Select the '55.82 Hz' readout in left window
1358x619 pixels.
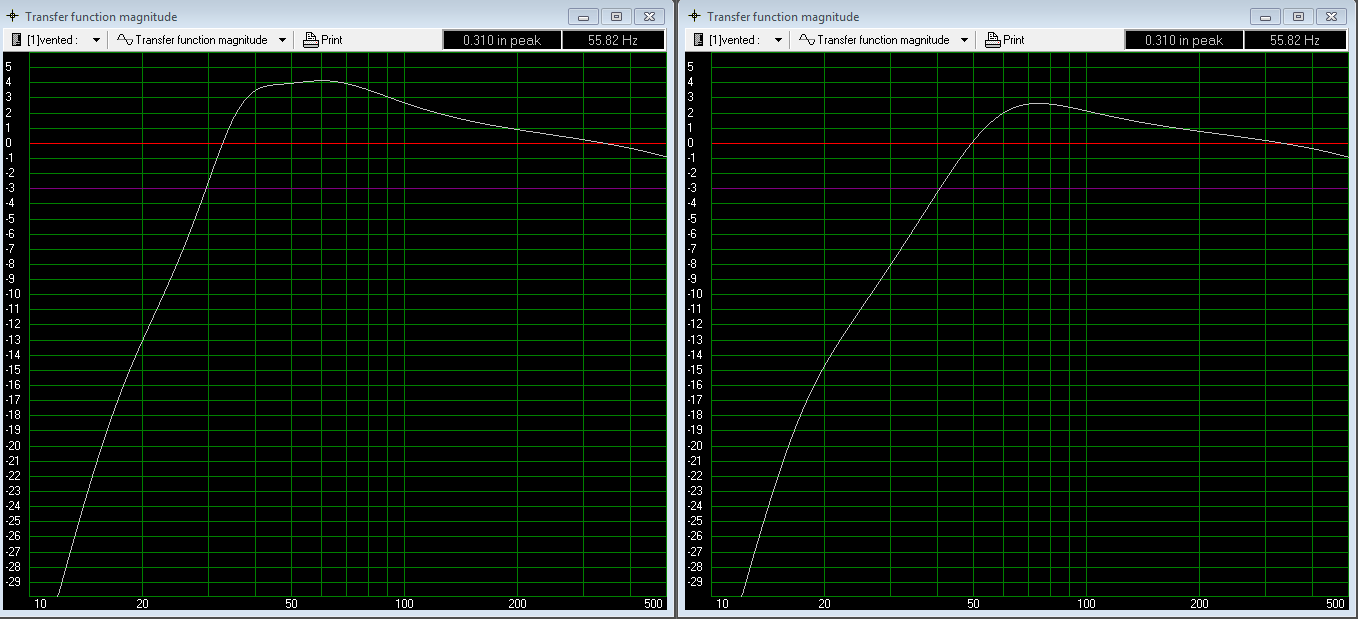(613, 40)
